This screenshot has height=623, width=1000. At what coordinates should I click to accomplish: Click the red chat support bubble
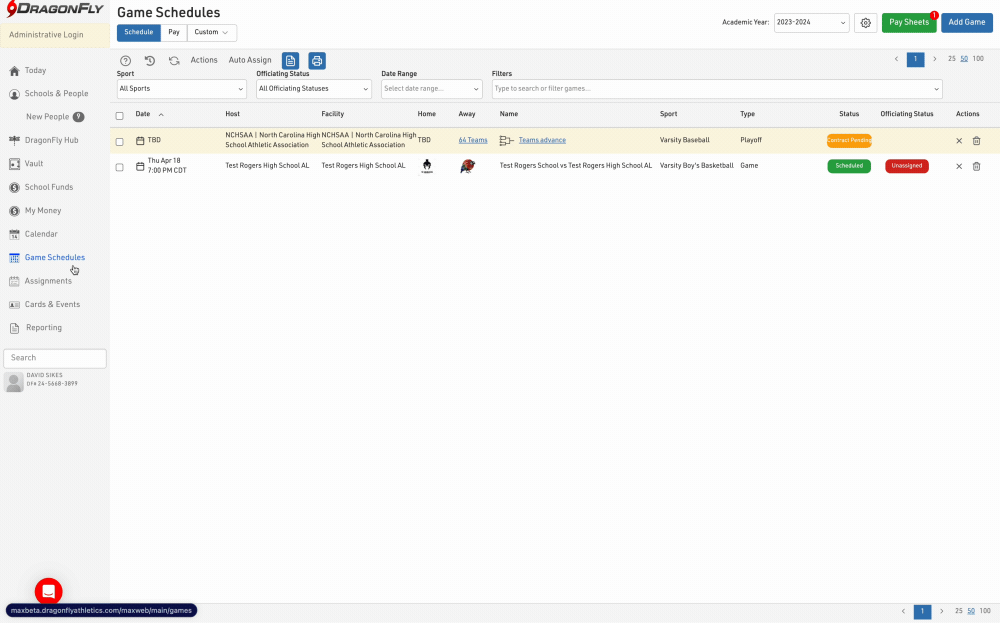(x=49, y=591)
